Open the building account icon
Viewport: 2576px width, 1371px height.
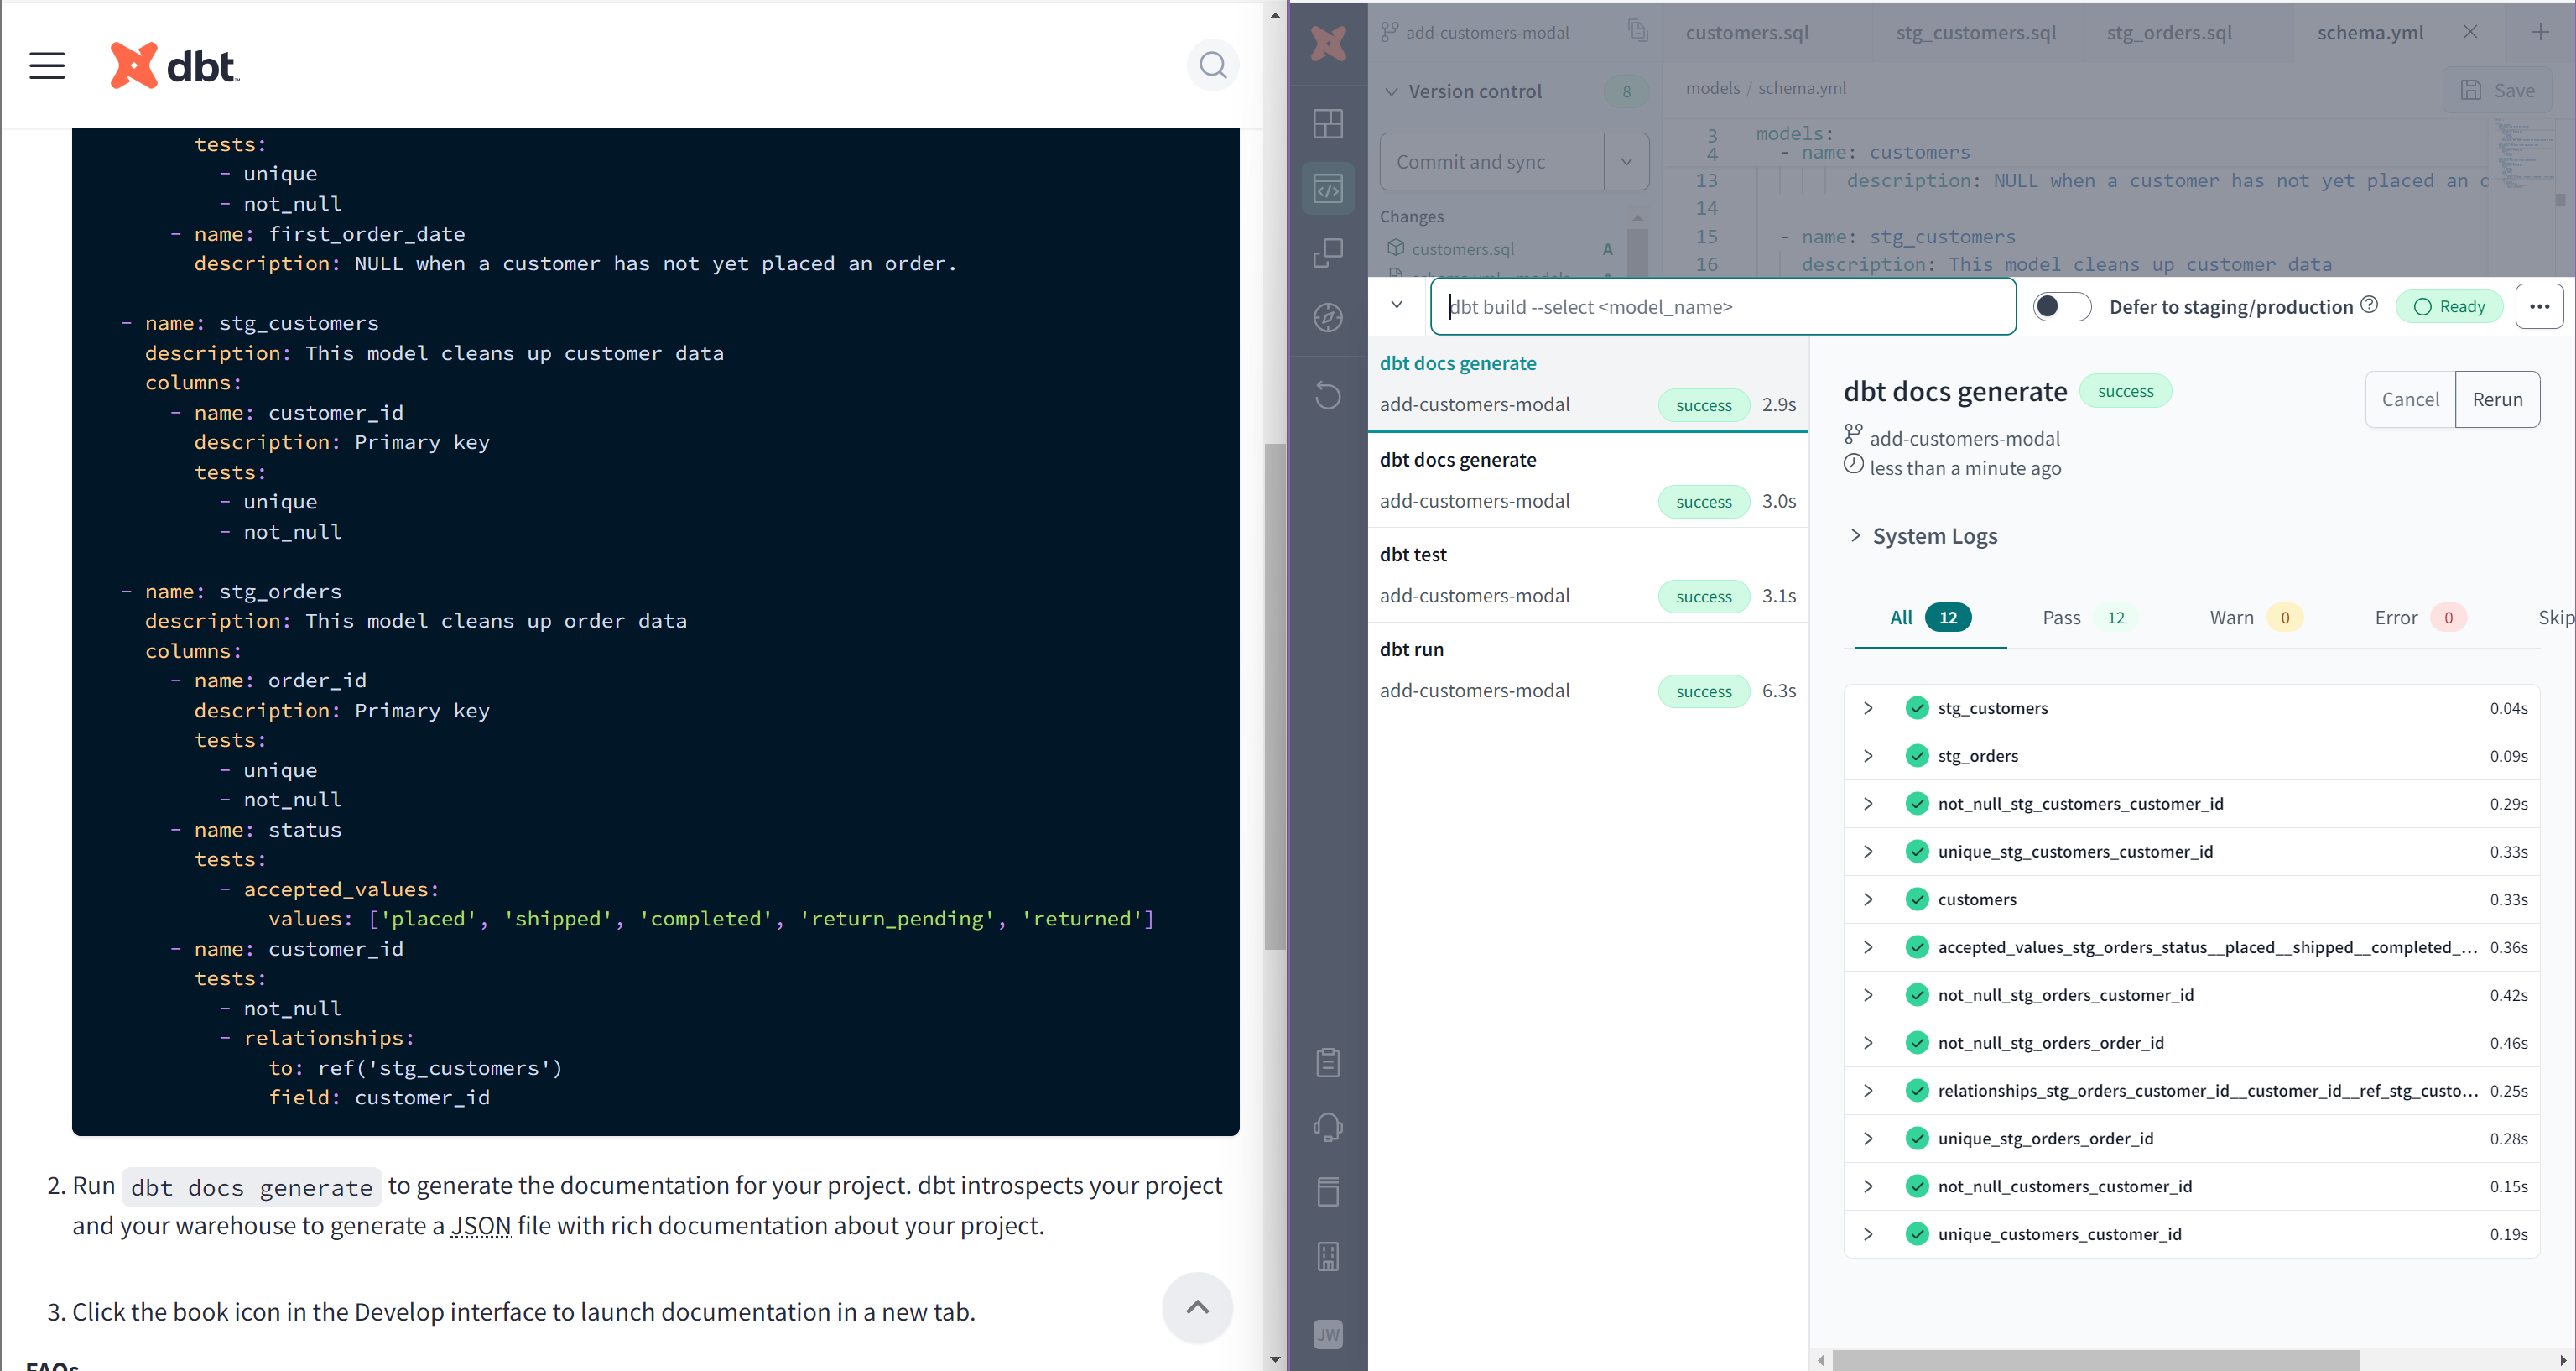[x=1328, y=1256]
